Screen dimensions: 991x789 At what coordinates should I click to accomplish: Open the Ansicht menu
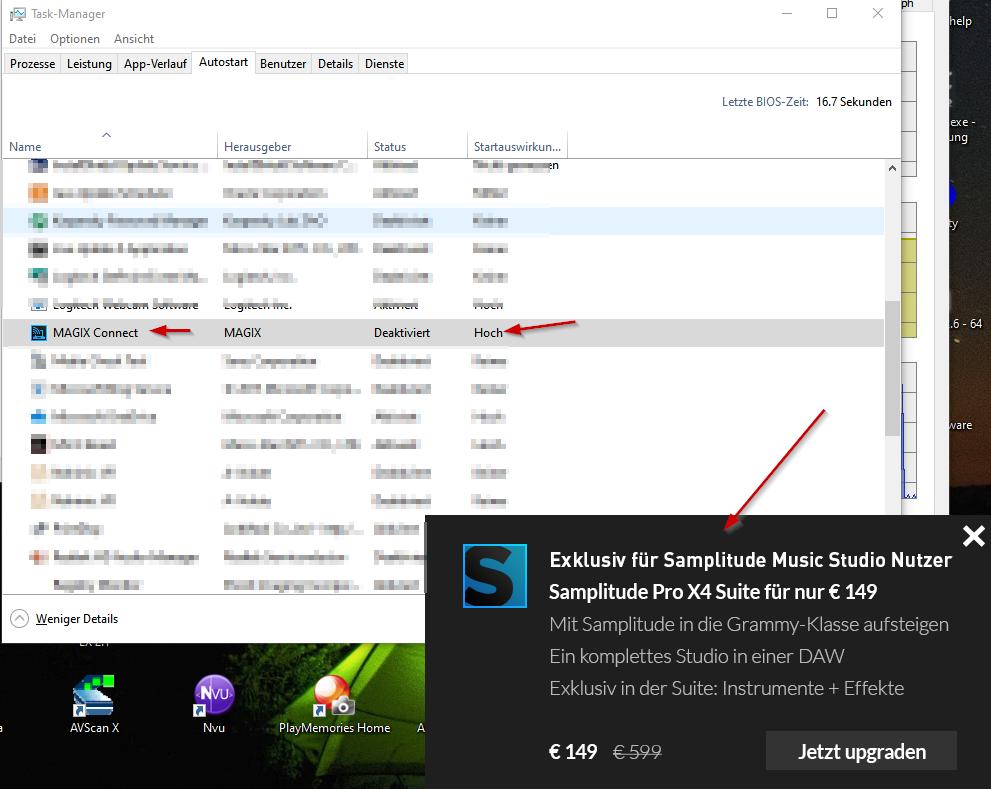pyautogui.click(x=133, y=39)
